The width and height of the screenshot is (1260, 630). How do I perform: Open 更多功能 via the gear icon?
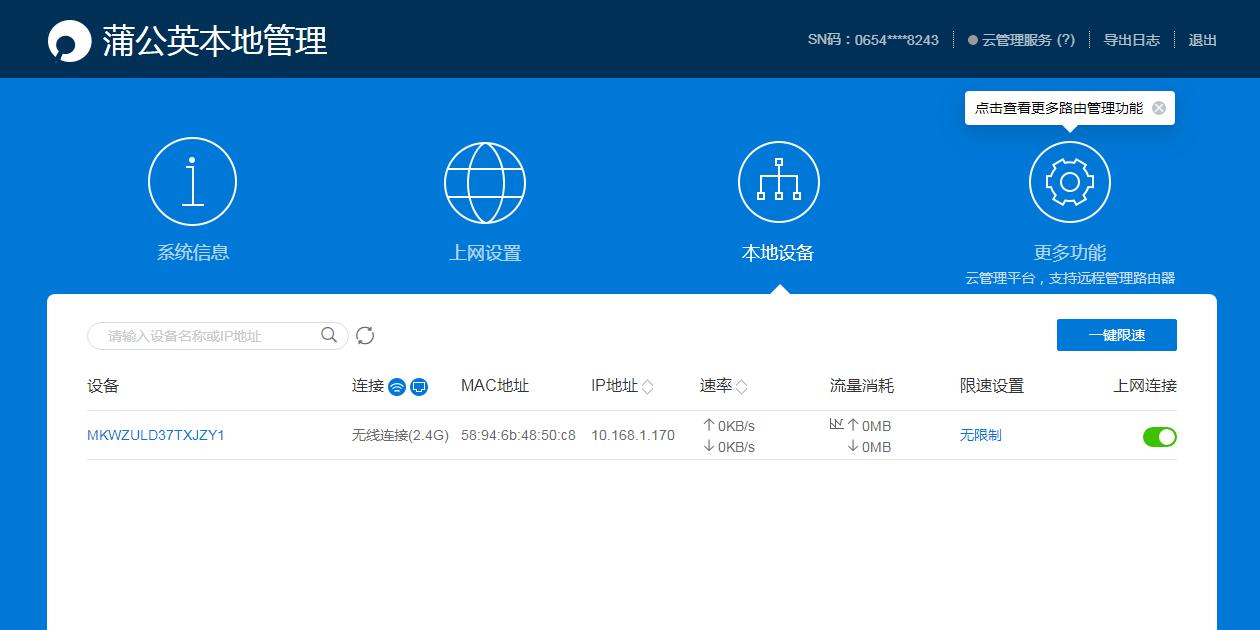pos(1069,181)
